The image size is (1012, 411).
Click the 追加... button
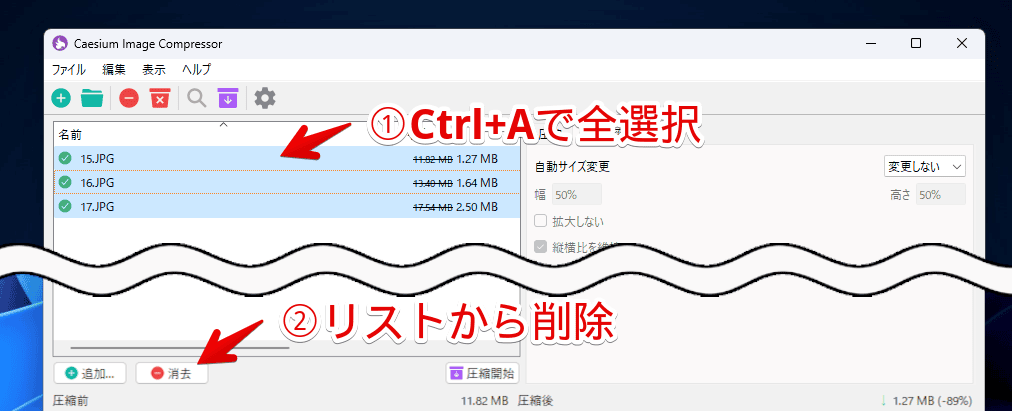(x=91, y=373)
